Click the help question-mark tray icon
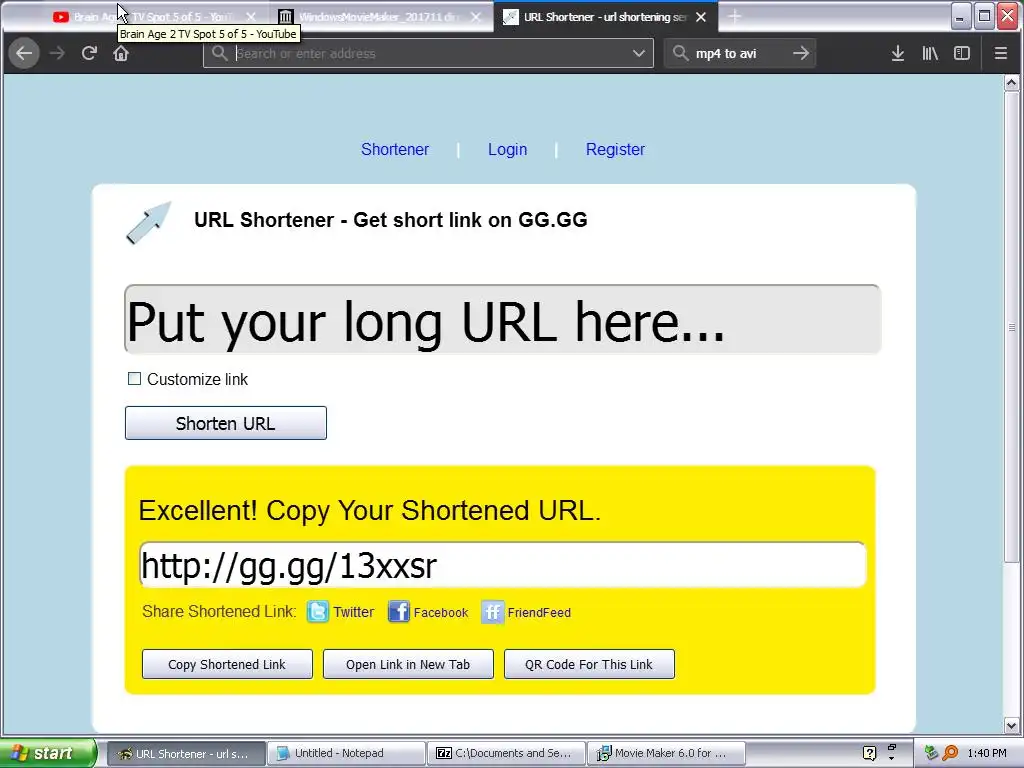This screenshot has height=768, width=1024. pyautogui.click(x=869, y=753)
